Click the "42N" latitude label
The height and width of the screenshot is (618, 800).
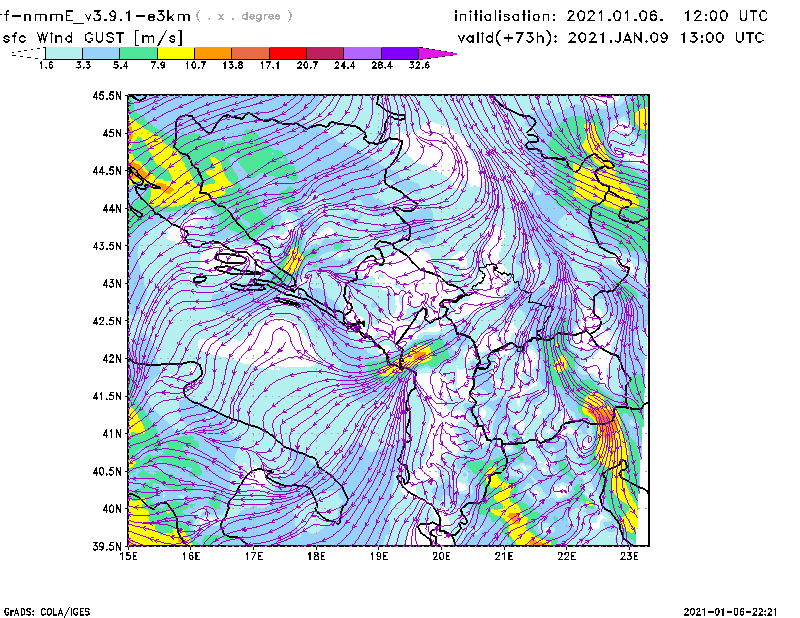coord(112,359)
